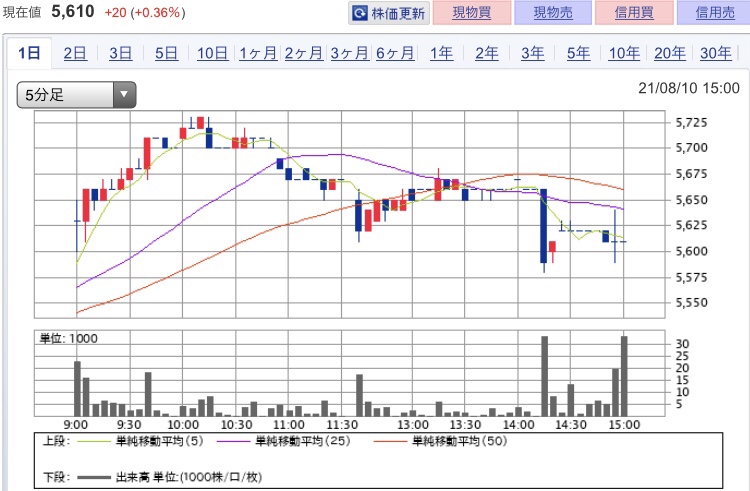Image resolution: width=750 pixels, height=491 pixels.
Task: Open the 5分足 interval dropdown
Action: (77, 95)
